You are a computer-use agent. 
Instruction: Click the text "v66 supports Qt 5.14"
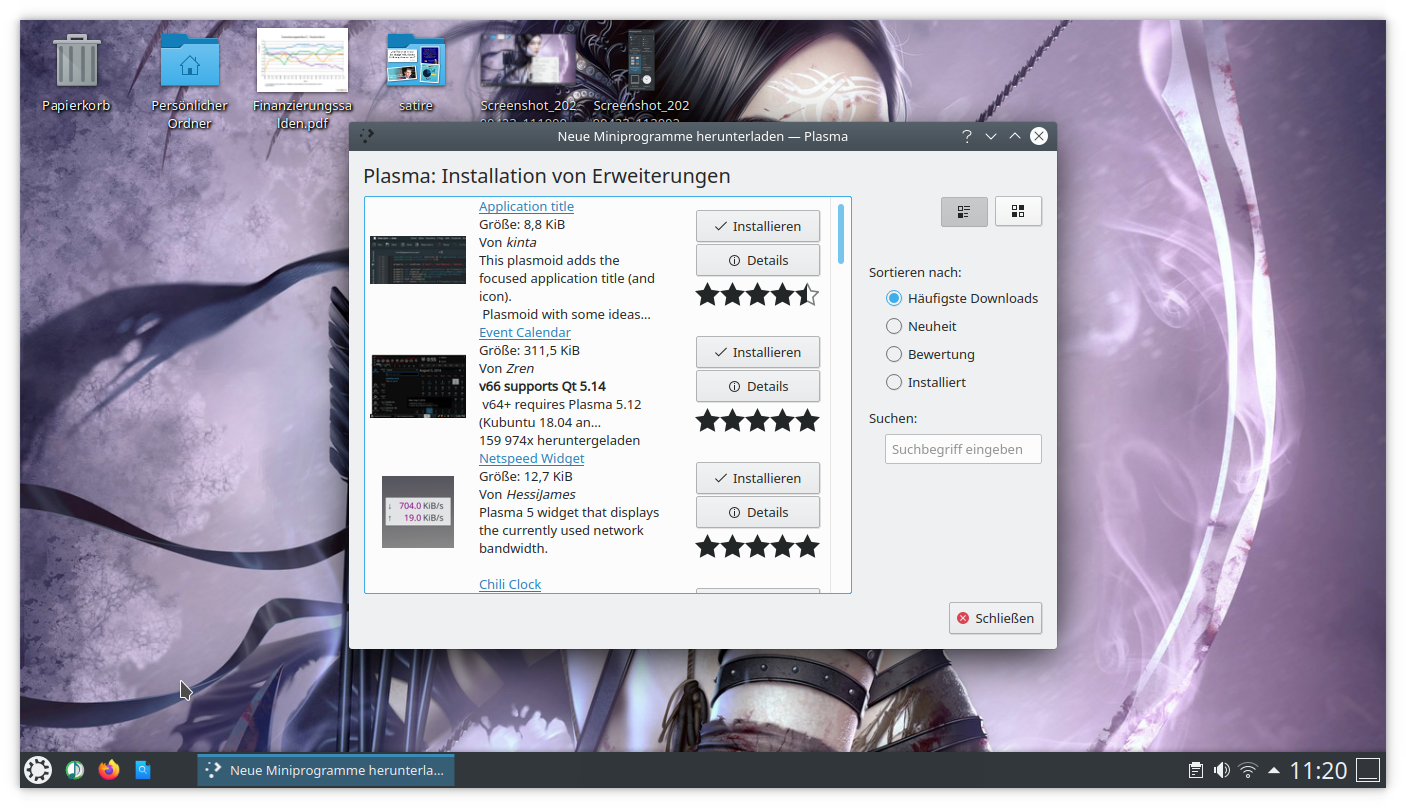542,386
